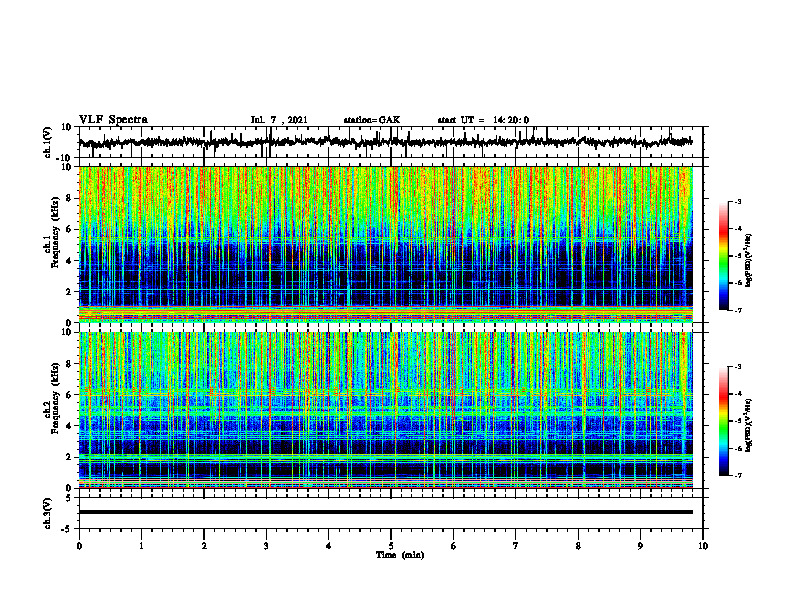Click the black ch.3 voltage bar
Viewport: 792px width, 612px height.
click(385, 512)
